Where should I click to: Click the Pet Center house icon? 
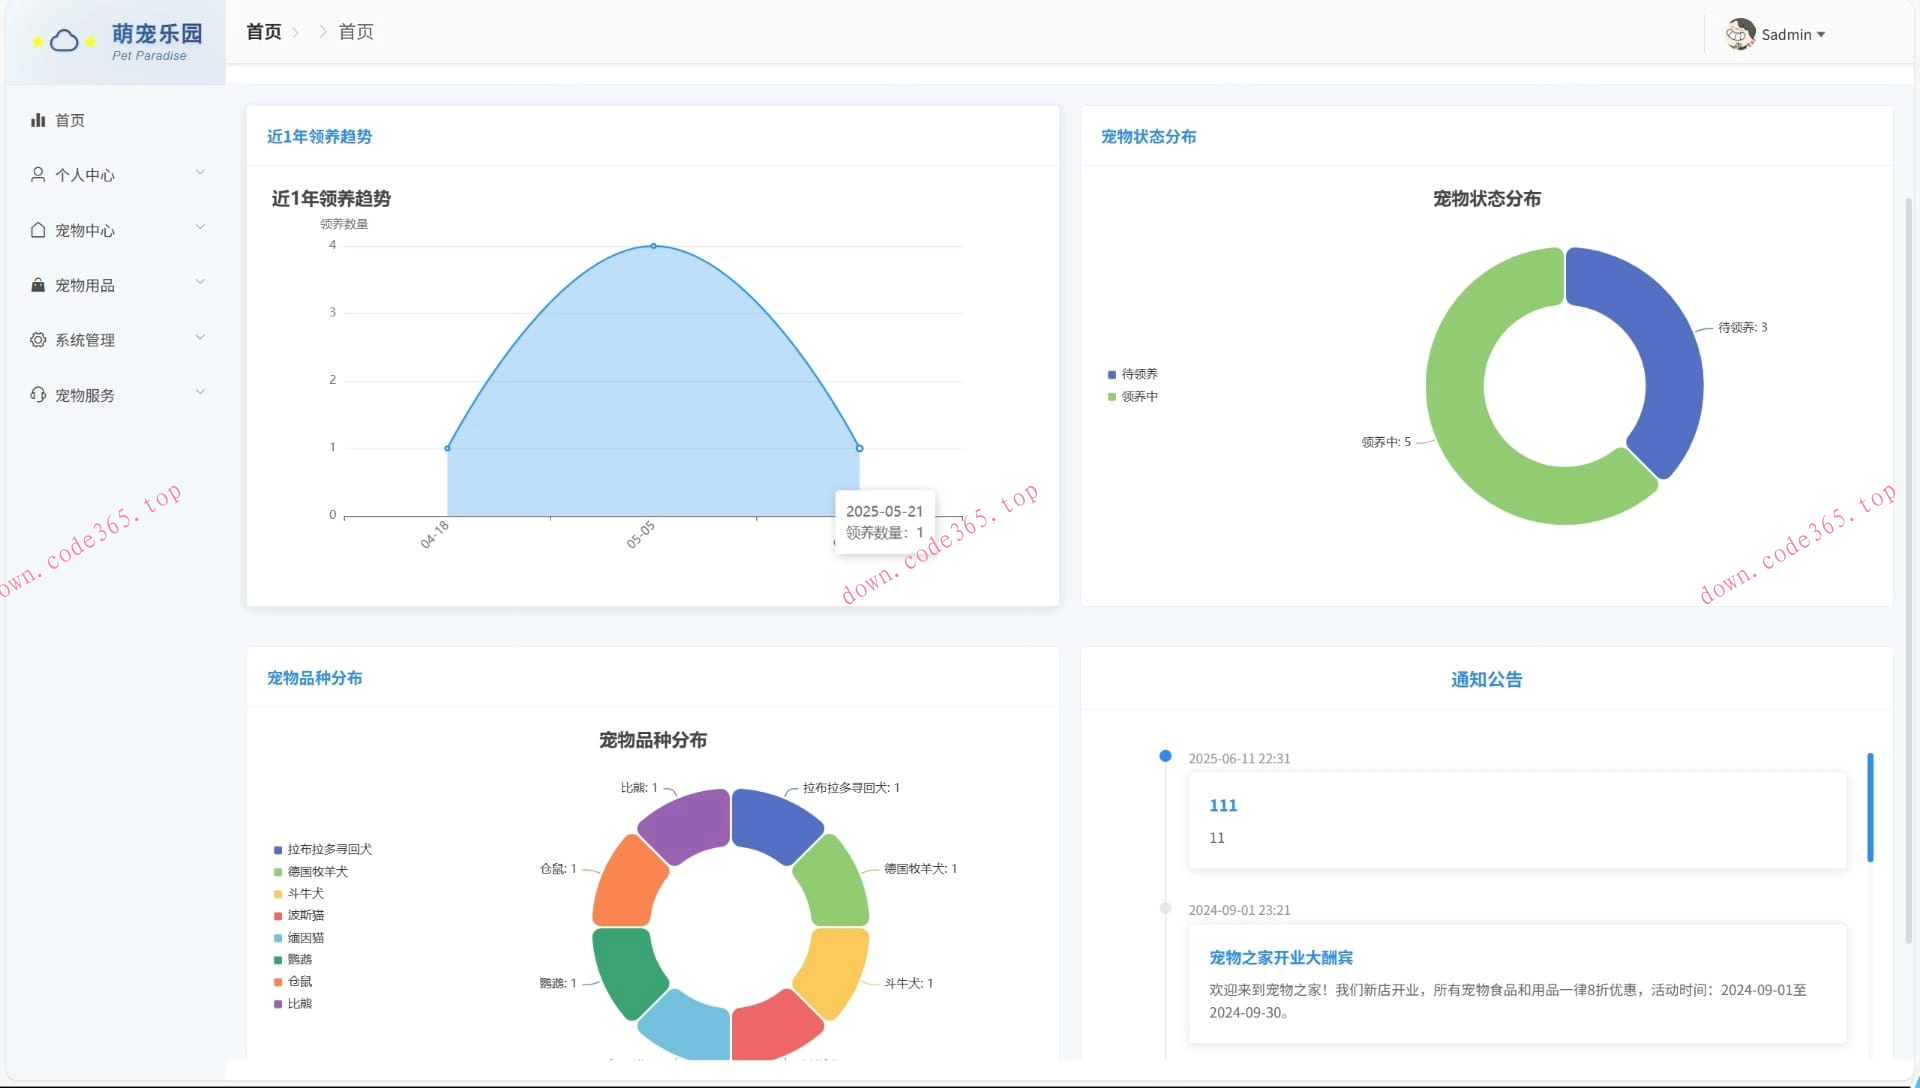tap(38, 230)
